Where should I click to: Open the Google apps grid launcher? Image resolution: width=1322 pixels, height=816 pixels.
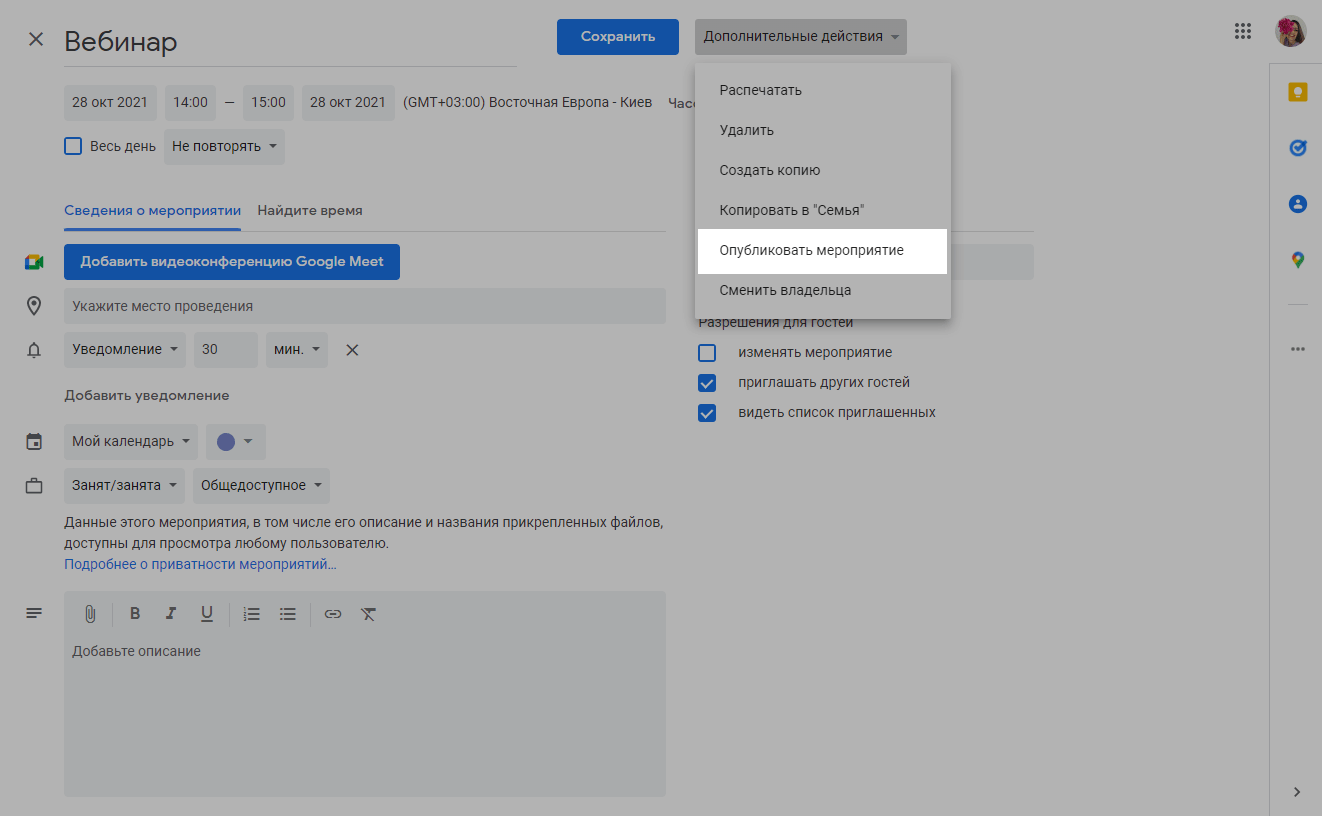click(x=1243, y=31)
